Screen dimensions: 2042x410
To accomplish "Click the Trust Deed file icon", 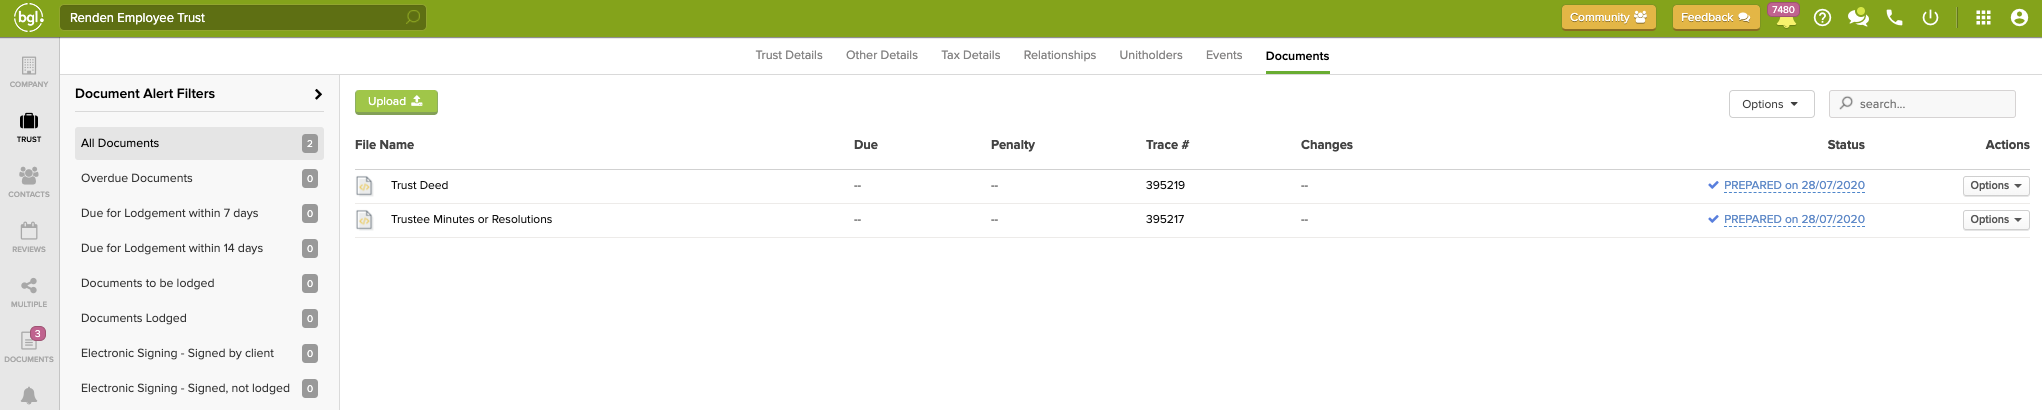I will (365, 186).
